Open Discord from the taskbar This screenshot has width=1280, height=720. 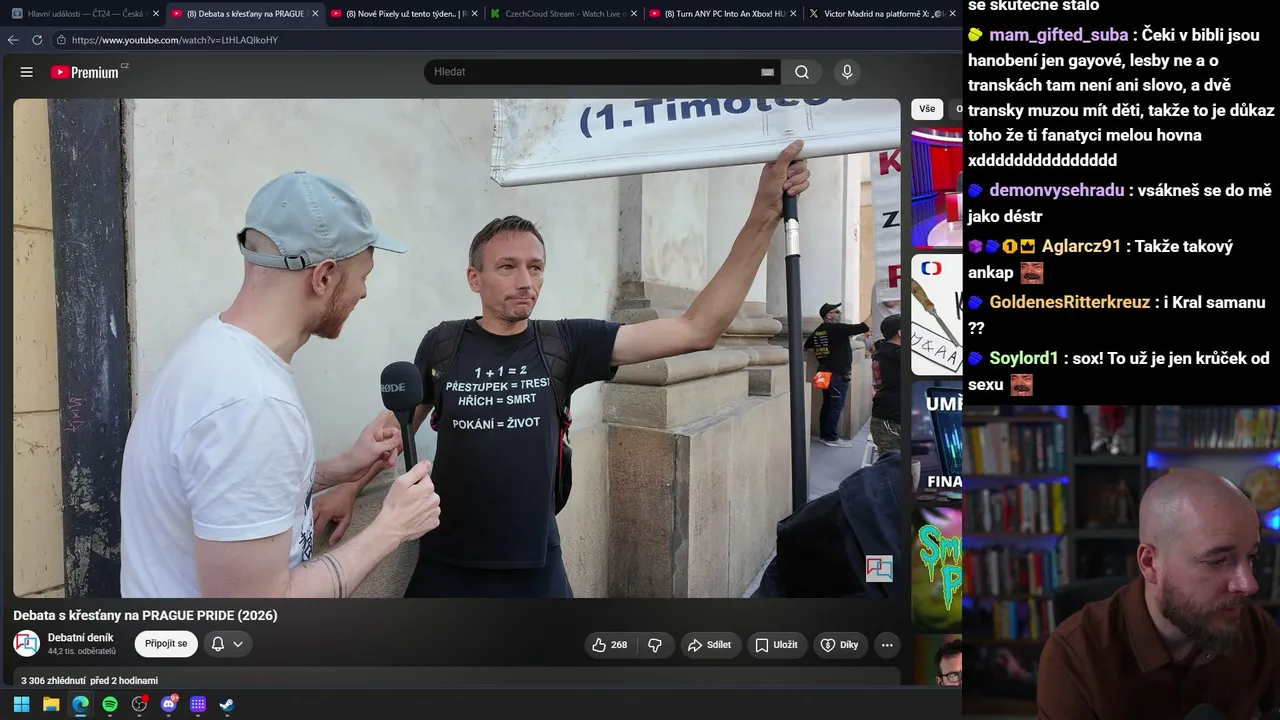tap(169, 704)
